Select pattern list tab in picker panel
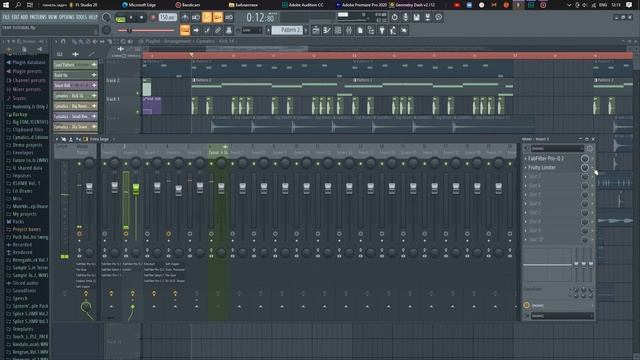The height and width of the screenshot is (360, 640). [60, 54]
